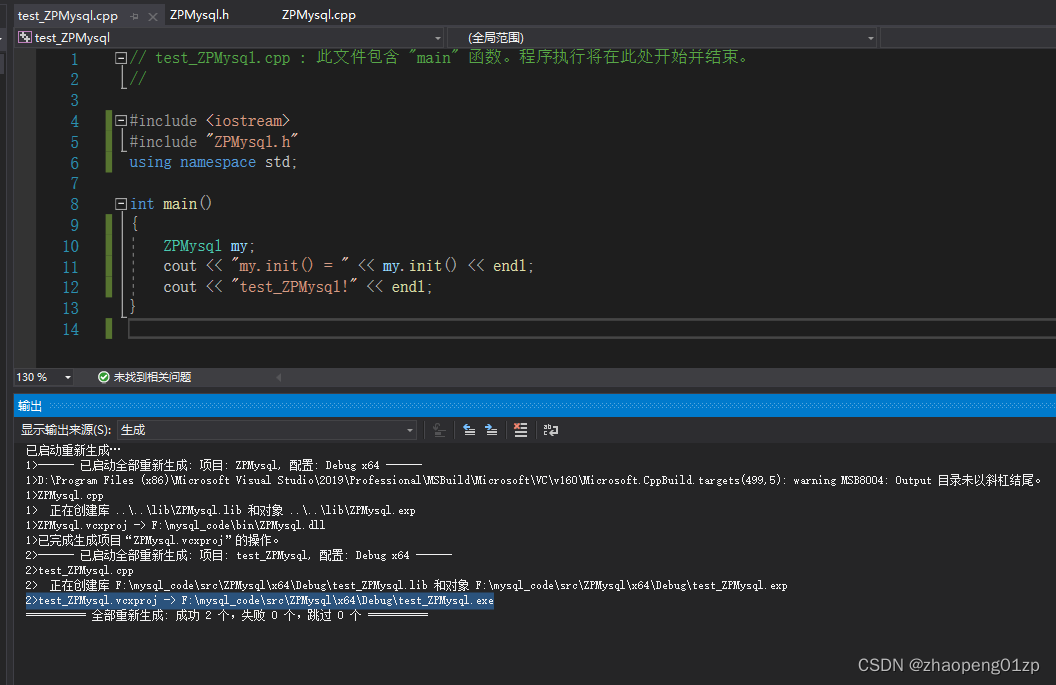
Task: Click the ZPMysql type on line 10
Action: [x=192, y=246]
